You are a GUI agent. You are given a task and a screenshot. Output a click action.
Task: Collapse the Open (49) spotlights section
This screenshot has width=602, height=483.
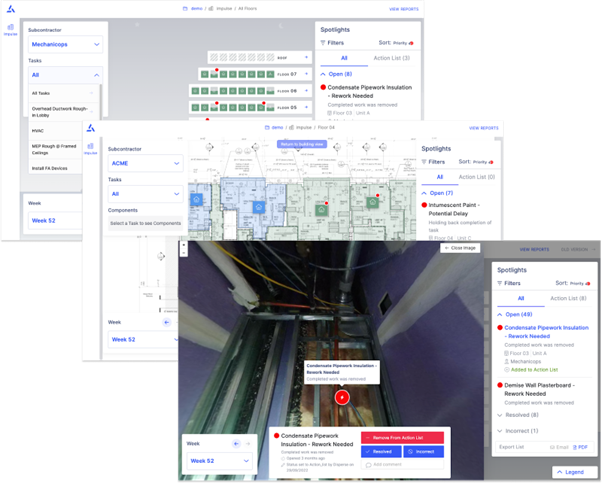pos(515,314)
